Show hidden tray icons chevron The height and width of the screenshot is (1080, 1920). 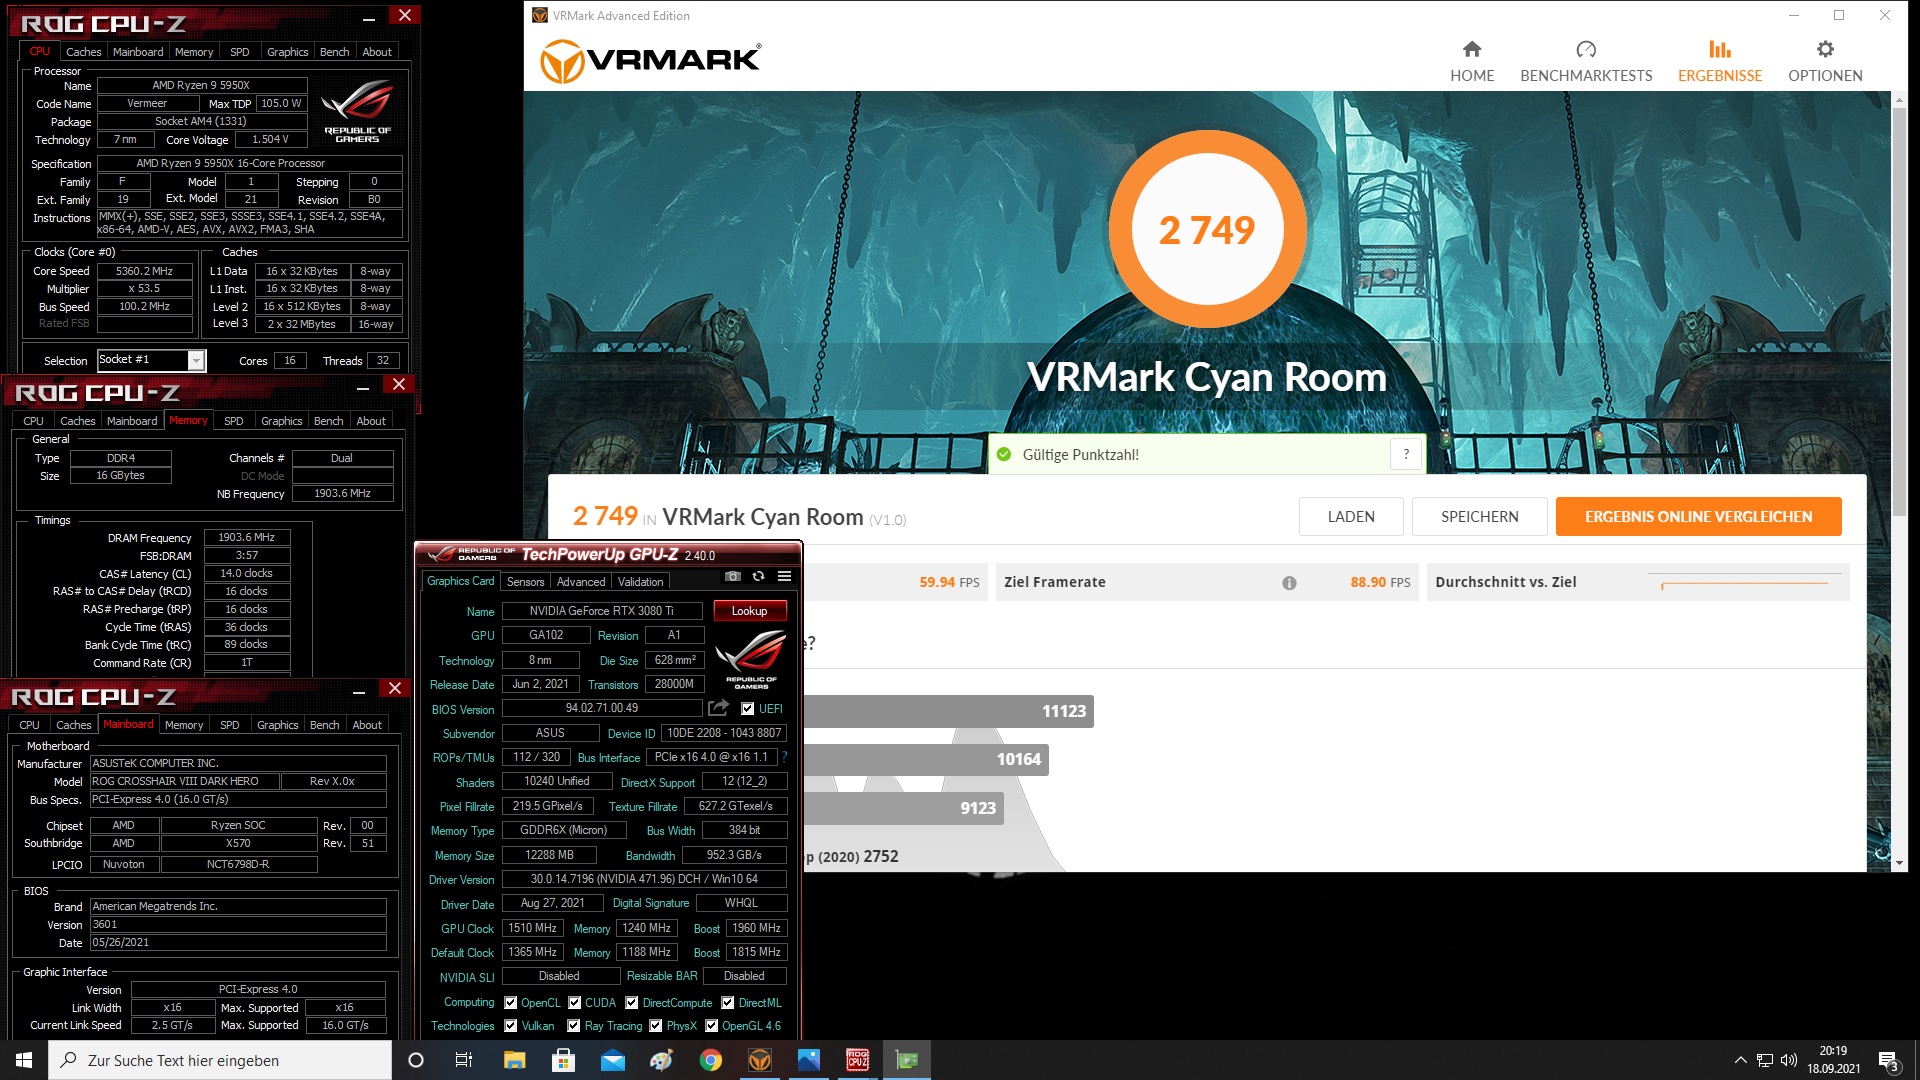[x=1740, y=1060]
